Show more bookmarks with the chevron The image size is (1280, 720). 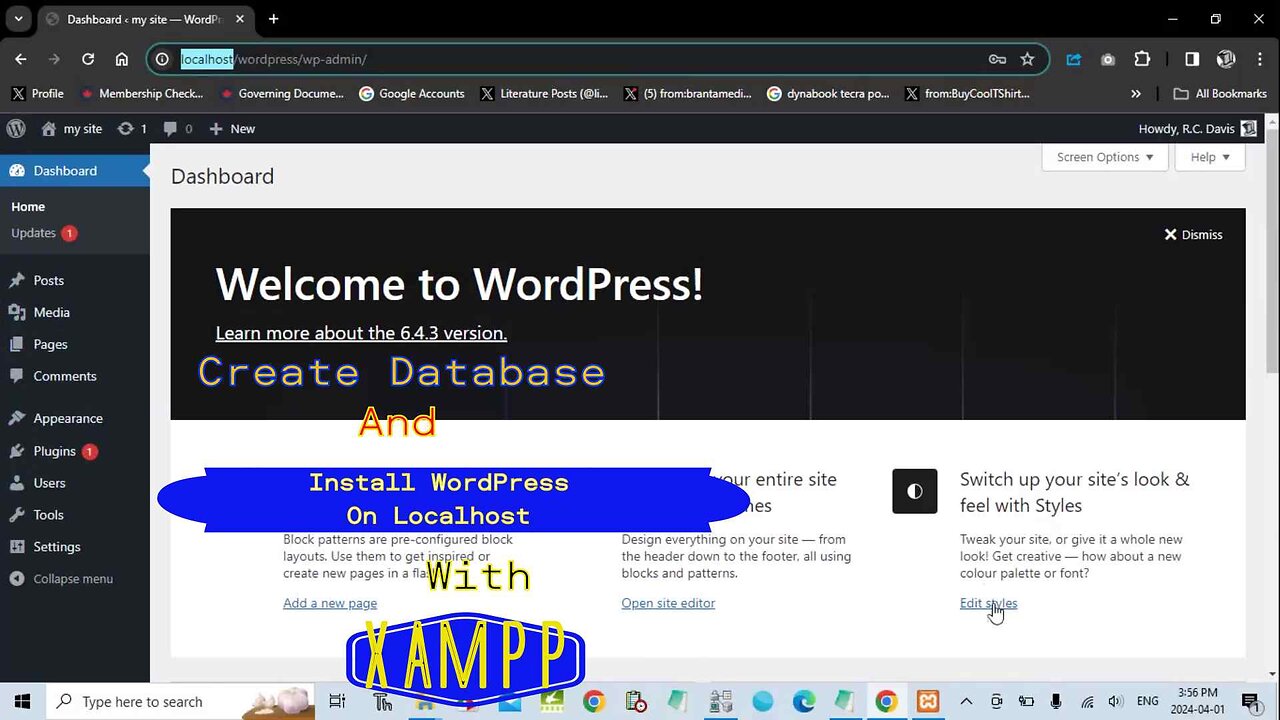1136,94
